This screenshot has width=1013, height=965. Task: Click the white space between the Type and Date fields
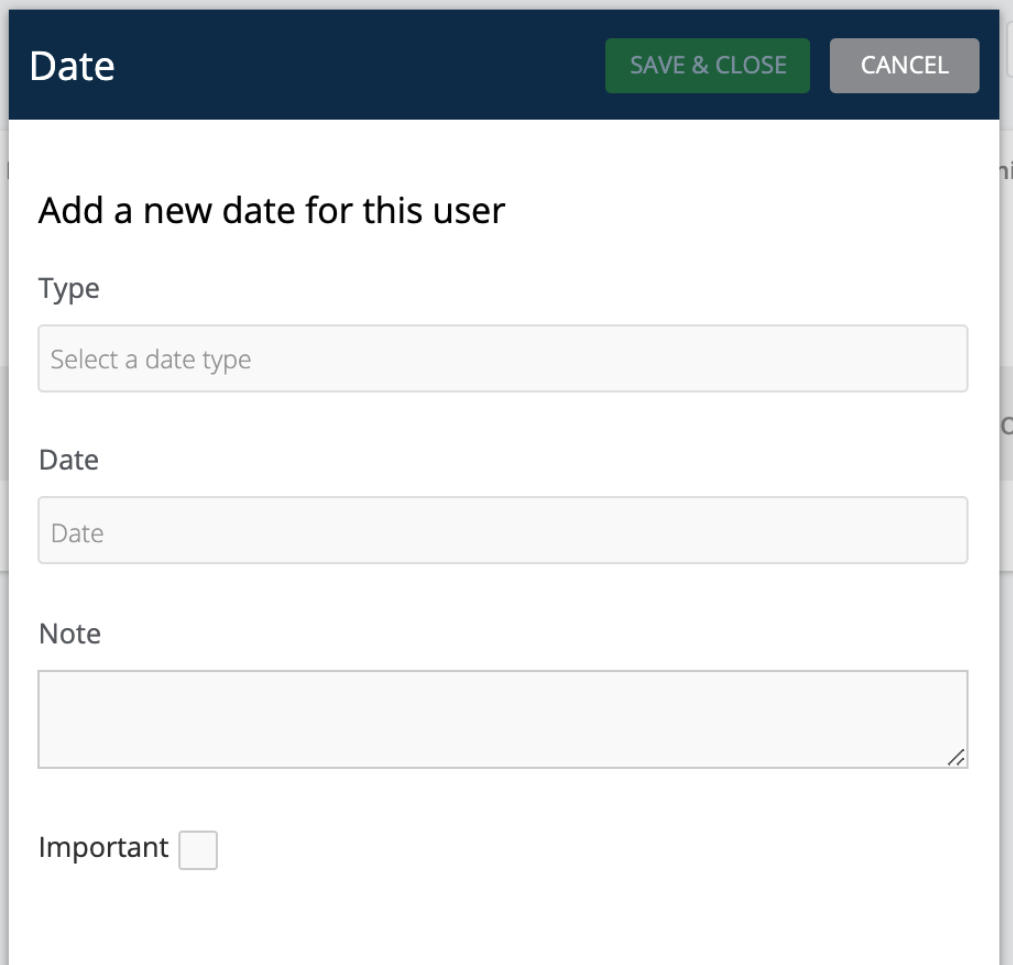(x=503, y=418)
